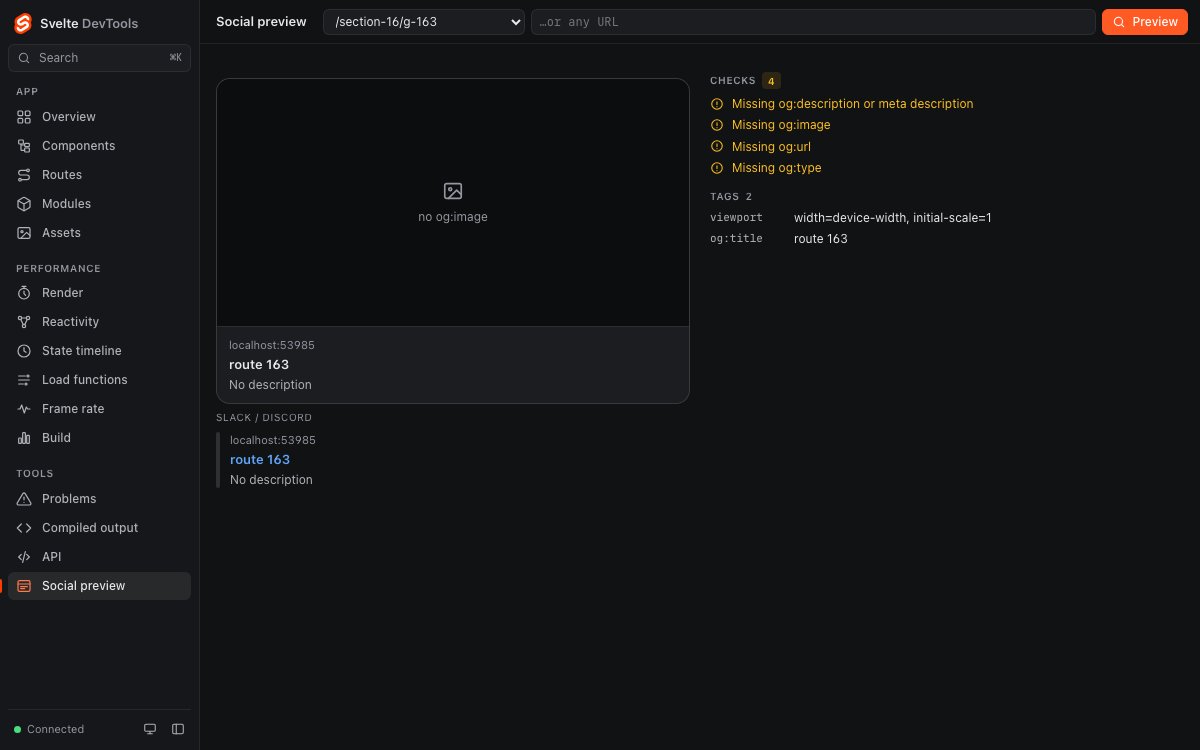Click the bold route 163 card title
This screenshot has width=1200, height=750.
(259, 365)
